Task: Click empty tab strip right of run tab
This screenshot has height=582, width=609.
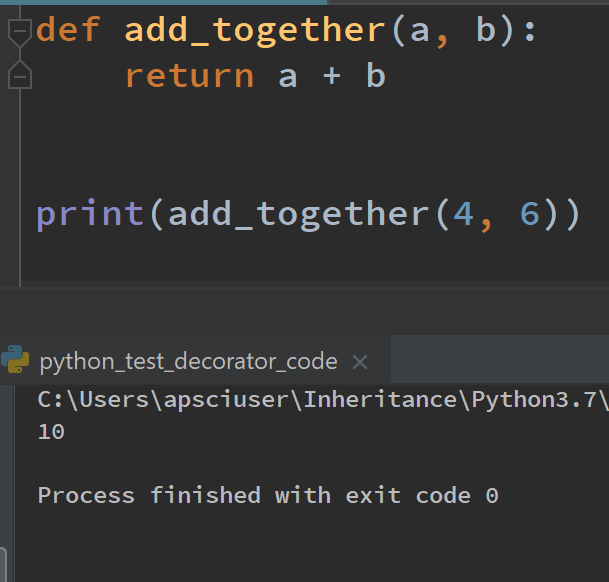Action: [500, 361]
